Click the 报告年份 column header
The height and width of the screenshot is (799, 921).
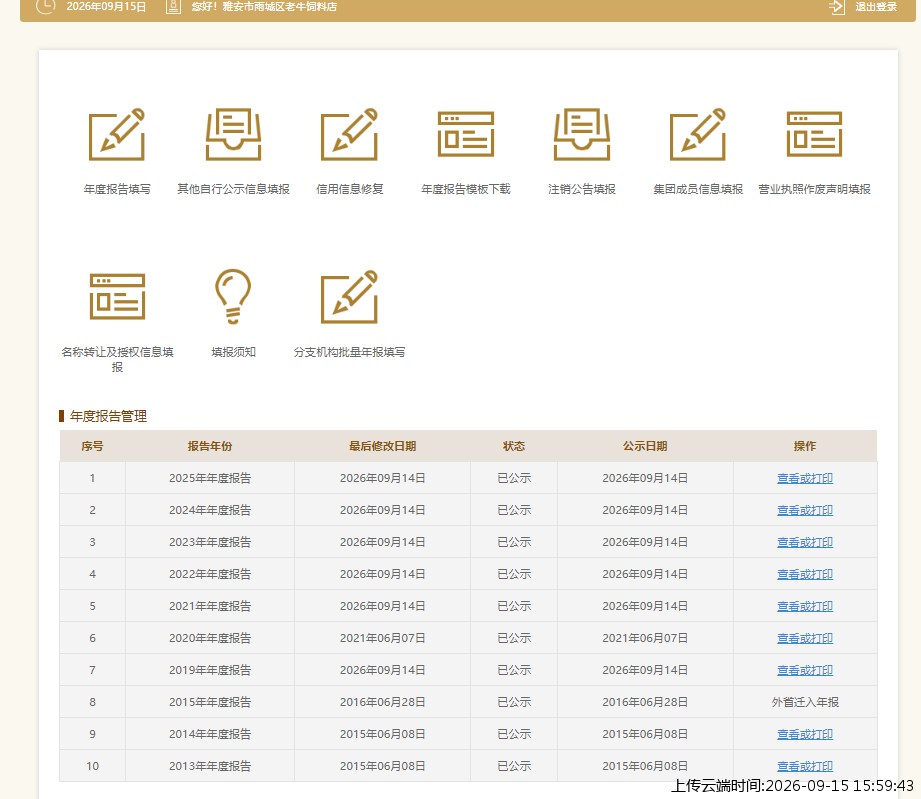pyautogui.click(x=210, y=446)
